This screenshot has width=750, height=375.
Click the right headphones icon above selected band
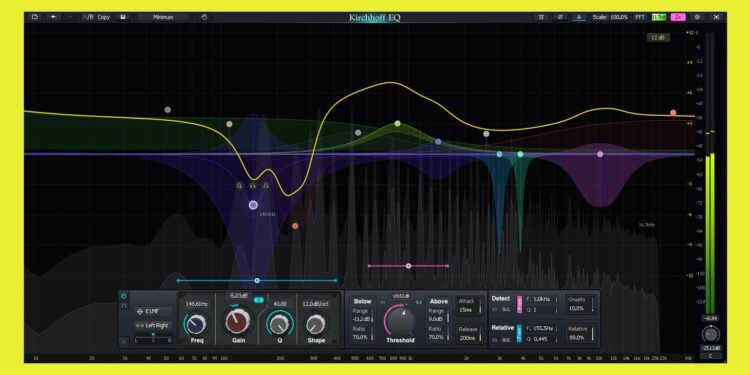(266, 185)
